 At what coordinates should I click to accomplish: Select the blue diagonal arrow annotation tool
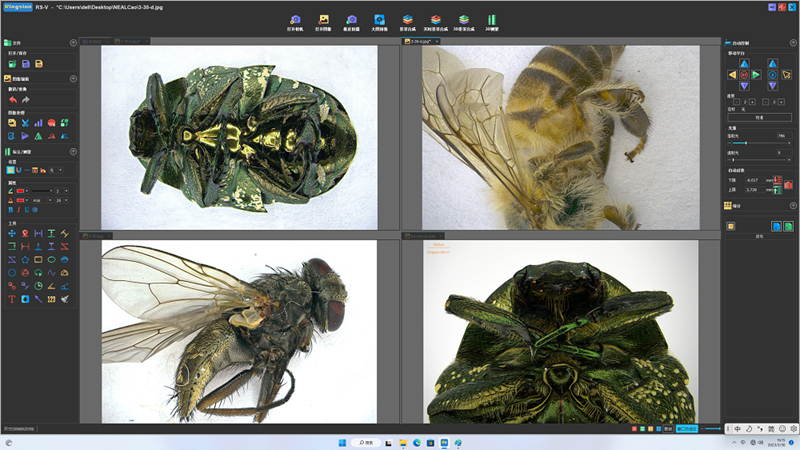[x=38, y=299]
